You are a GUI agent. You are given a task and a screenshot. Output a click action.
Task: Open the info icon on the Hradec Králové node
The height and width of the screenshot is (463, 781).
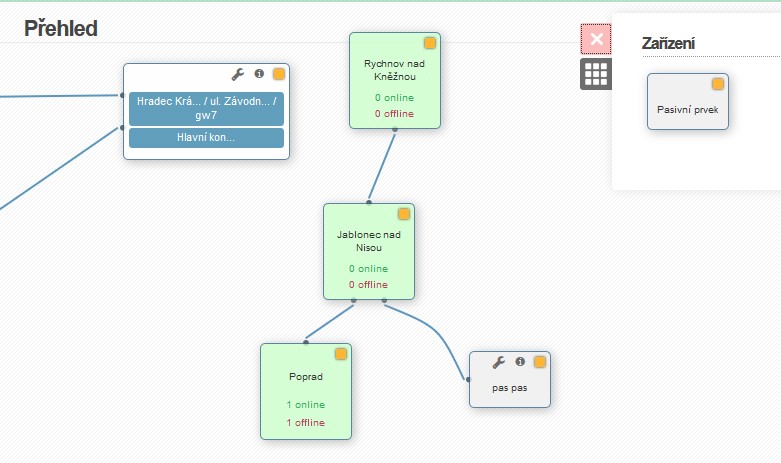259,74
